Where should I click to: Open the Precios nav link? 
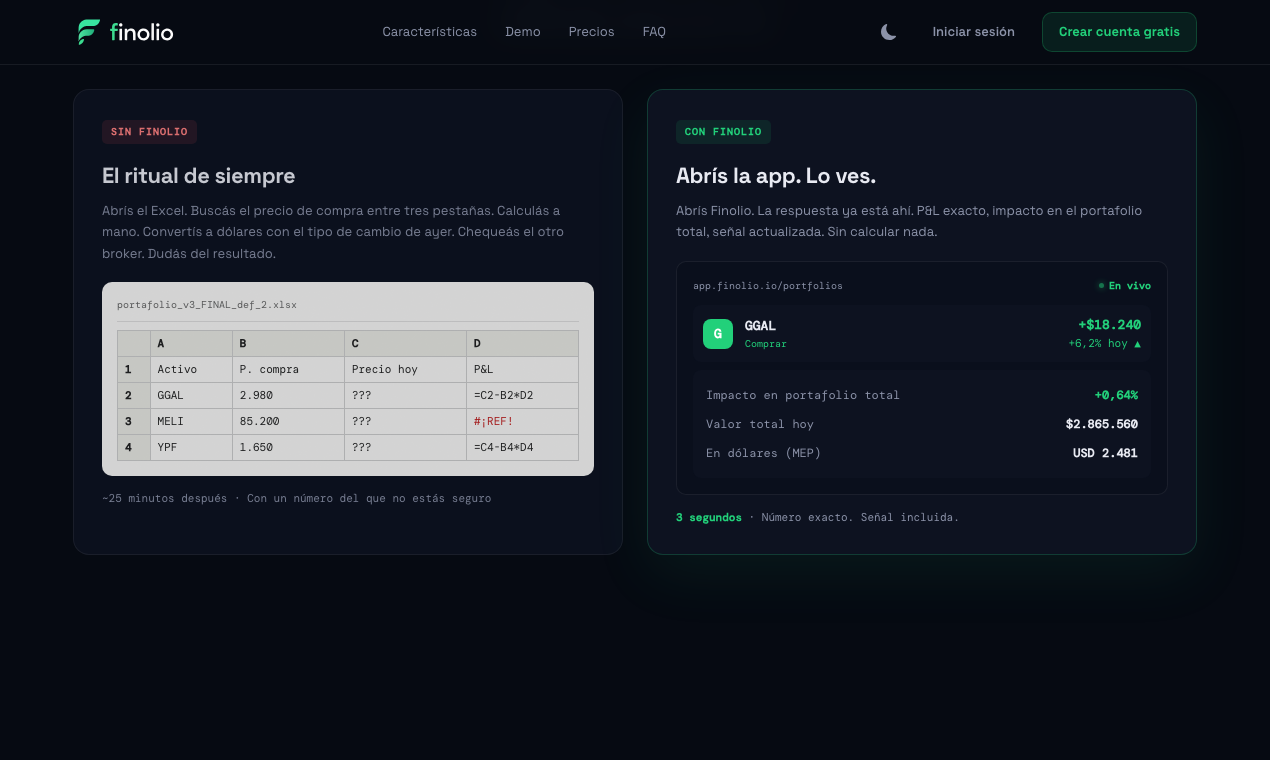pos(592,32)
